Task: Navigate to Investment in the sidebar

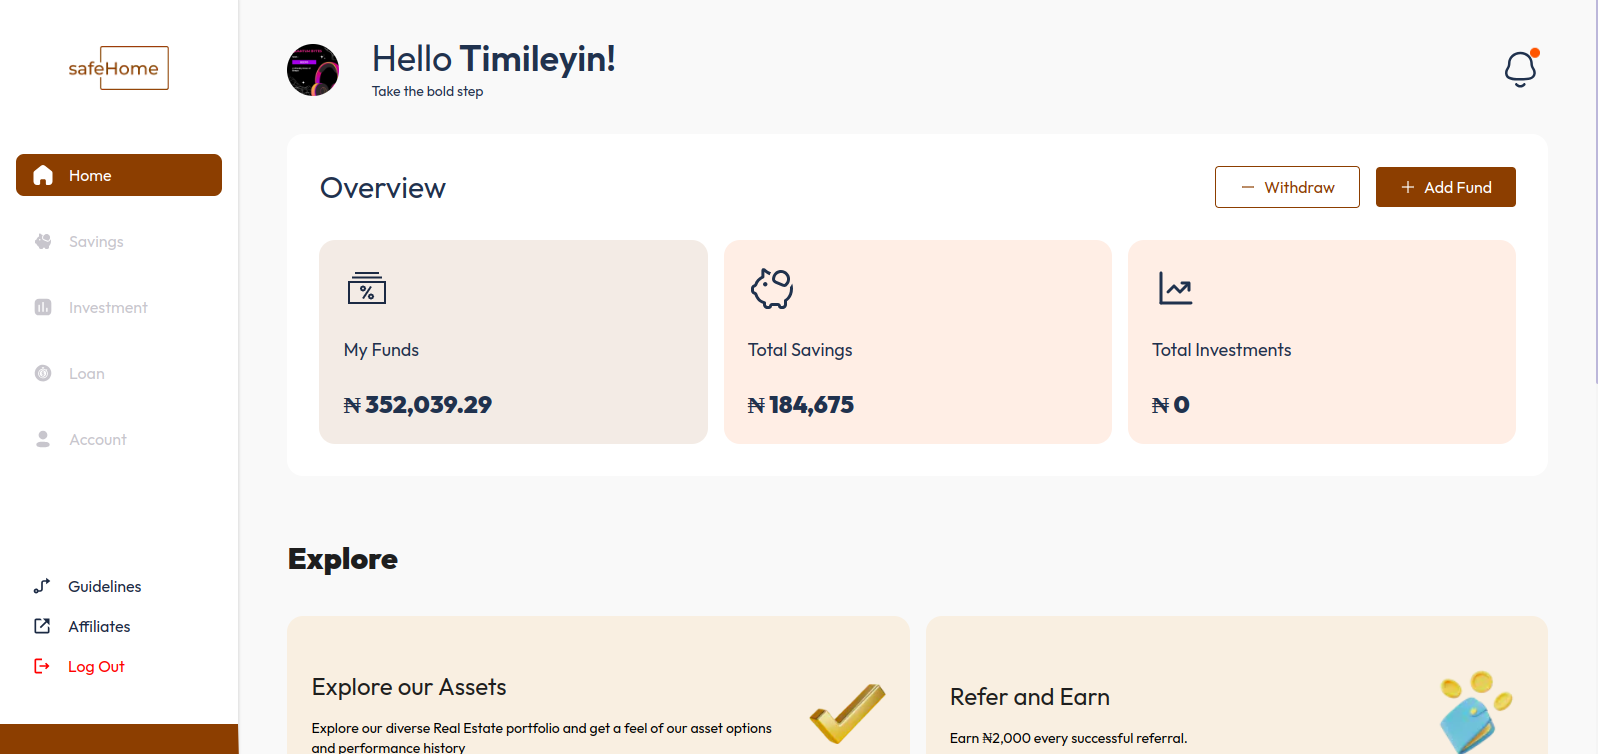Action: (107, 307)
